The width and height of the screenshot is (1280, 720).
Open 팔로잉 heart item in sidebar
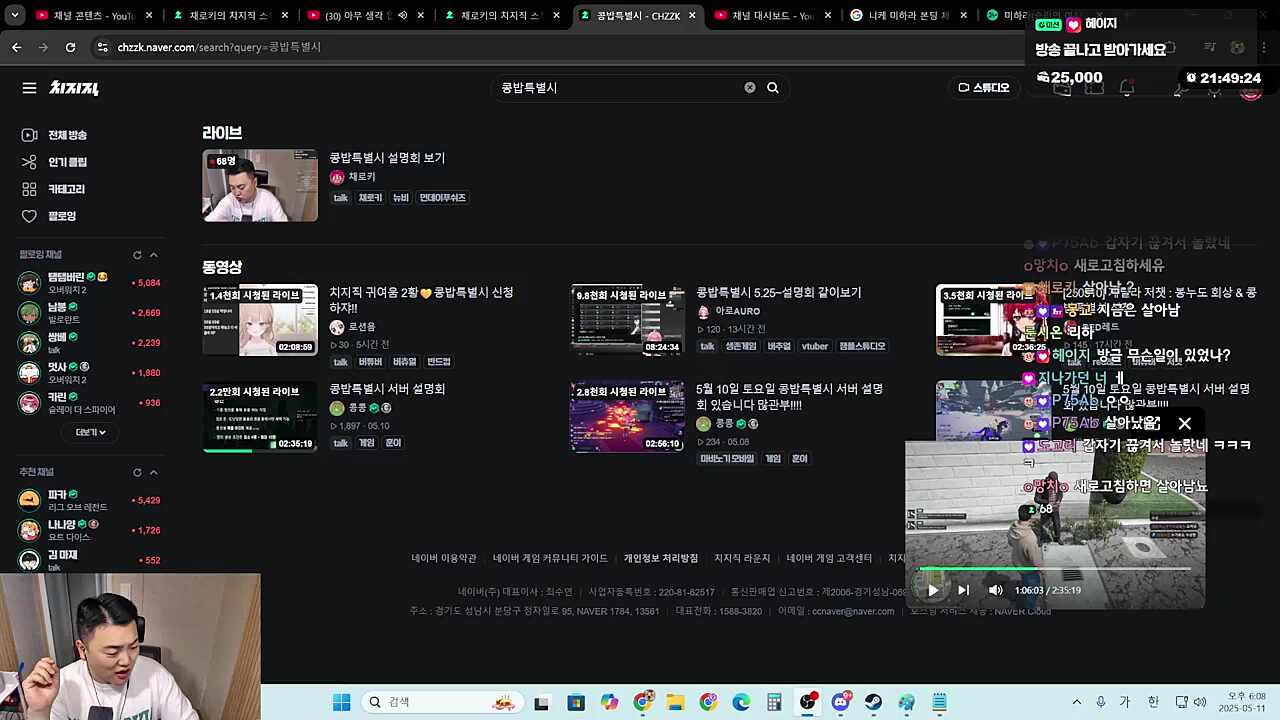[x=62, y=216]
